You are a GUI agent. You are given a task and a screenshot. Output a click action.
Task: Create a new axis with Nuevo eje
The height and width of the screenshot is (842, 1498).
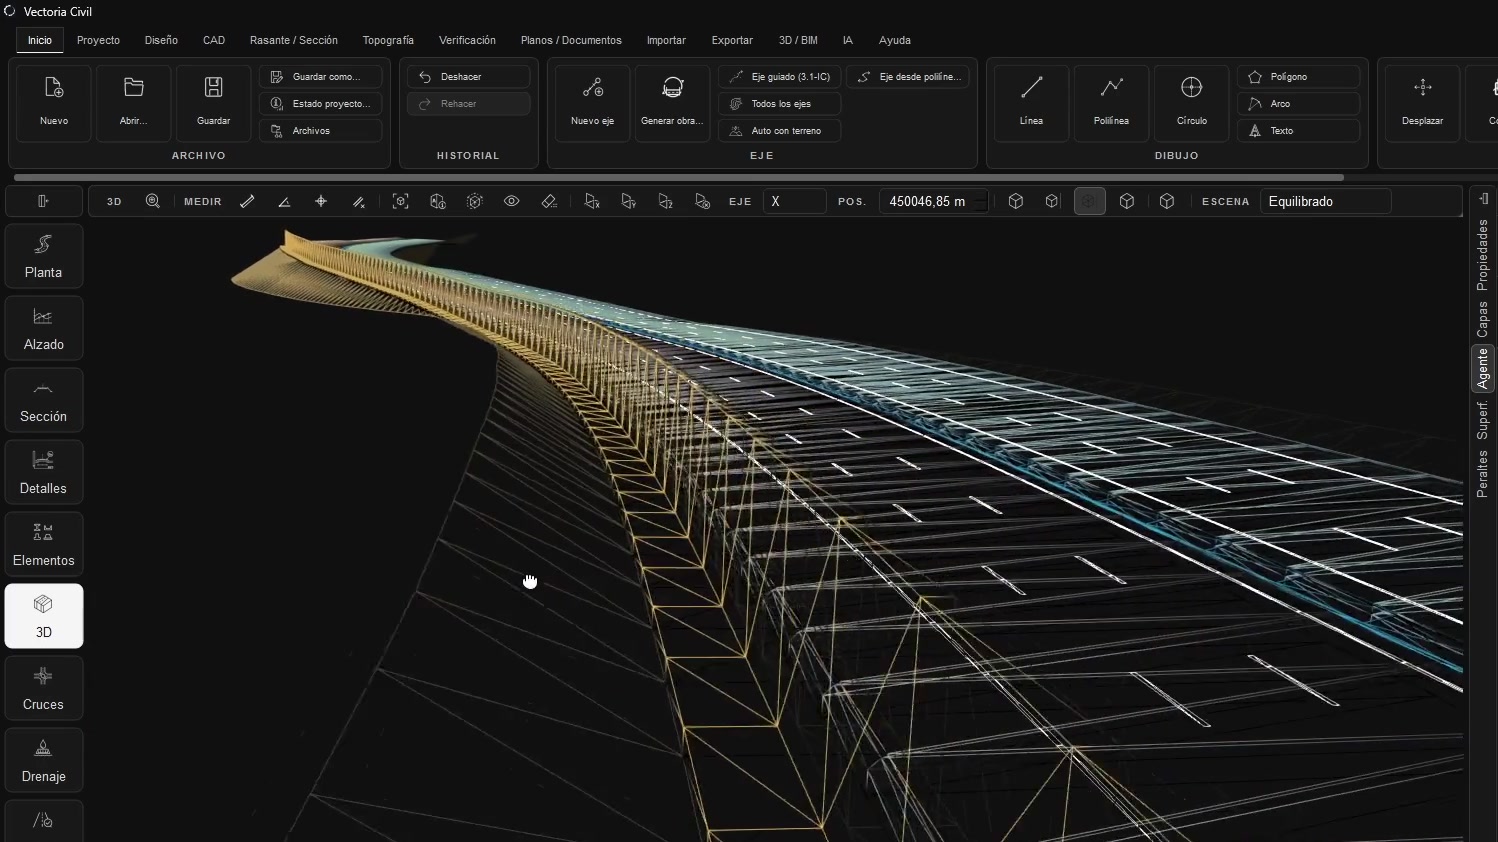coord(593,102)
